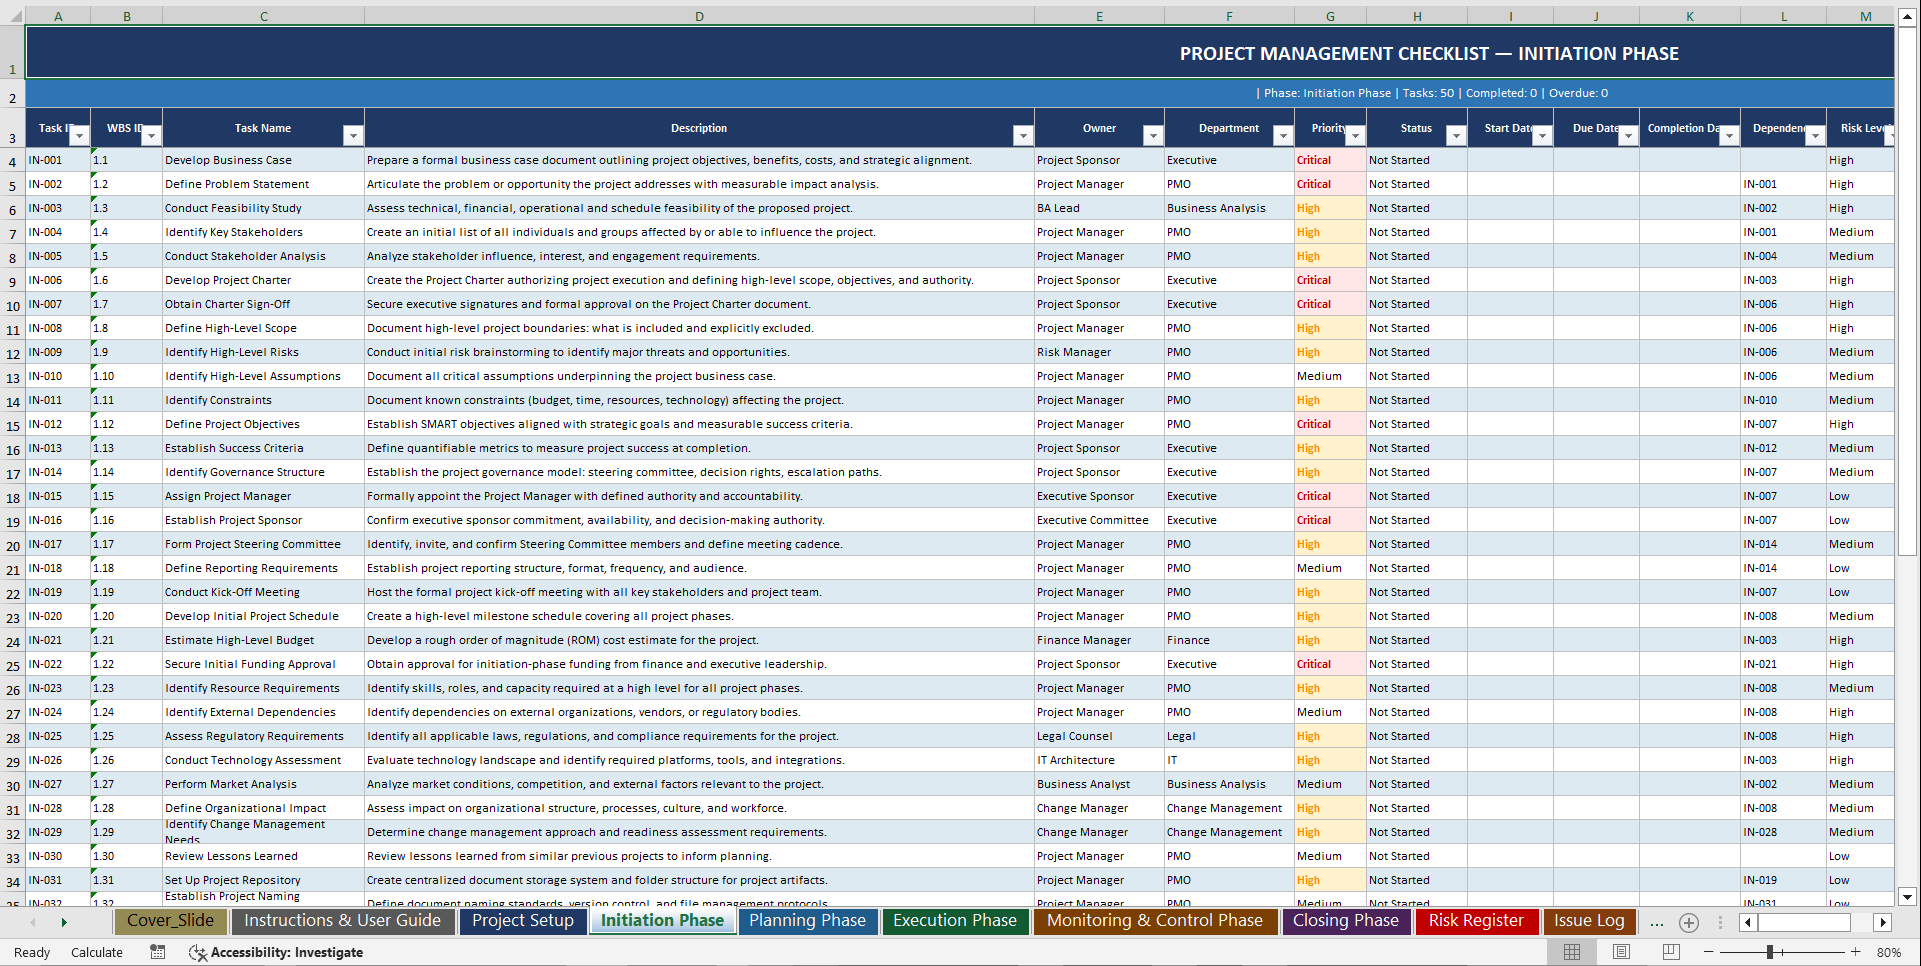Select the 'Conduct Kick-Off Meeting' cell
Screen dimensions: 1921x966
pyautogui.click(x=263, y=592)
